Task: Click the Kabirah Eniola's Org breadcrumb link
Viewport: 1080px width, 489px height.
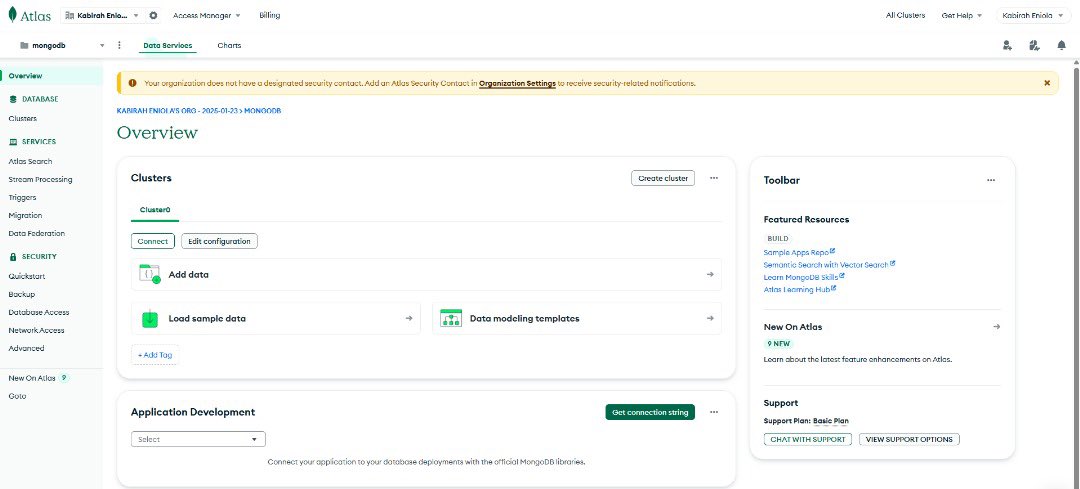Action: (x=178, y=111)
